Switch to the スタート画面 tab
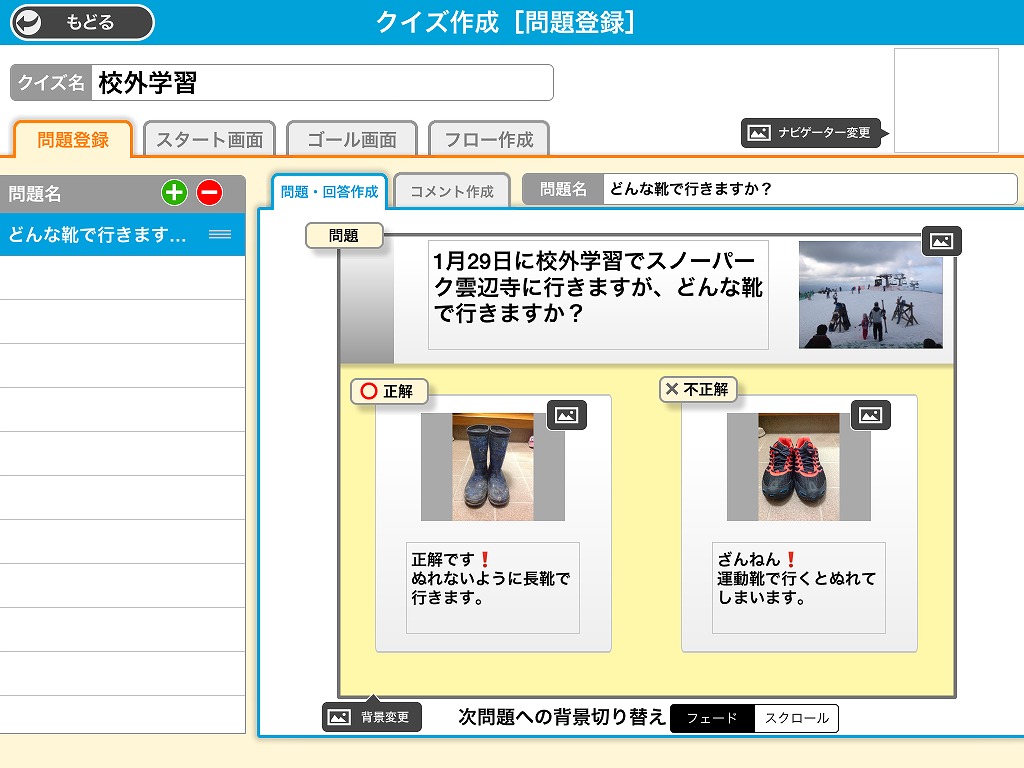This screenshot has width=1024, height=768. (x=209, y=140)
